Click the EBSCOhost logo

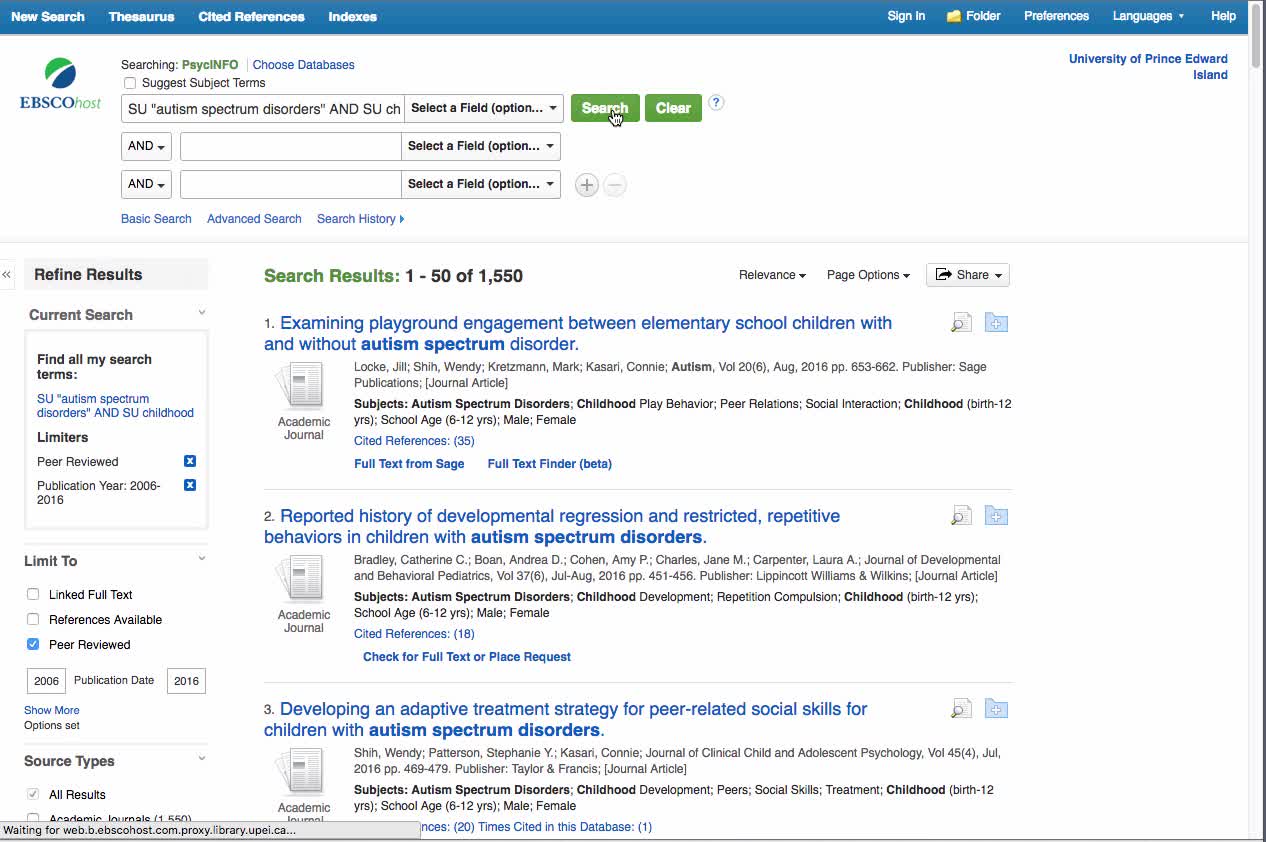[59, 82]
